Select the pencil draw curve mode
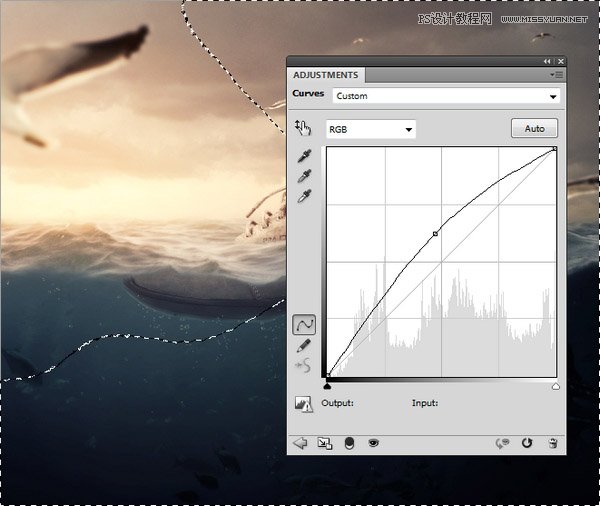The height and width of the screenshot is (506, 600). [x=305, y=345]
